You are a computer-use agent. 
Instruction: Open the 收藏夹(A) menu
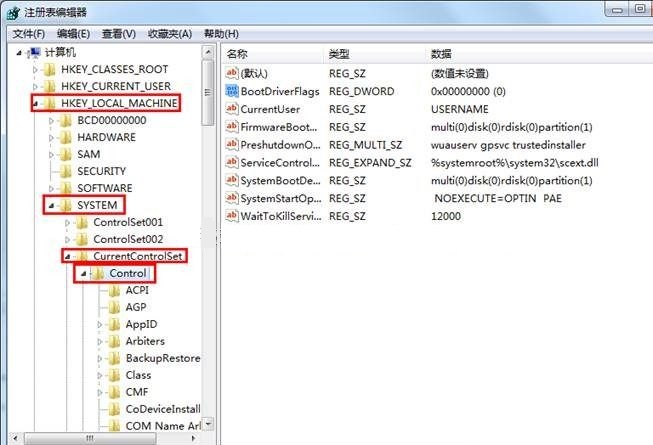pos(170,34)
